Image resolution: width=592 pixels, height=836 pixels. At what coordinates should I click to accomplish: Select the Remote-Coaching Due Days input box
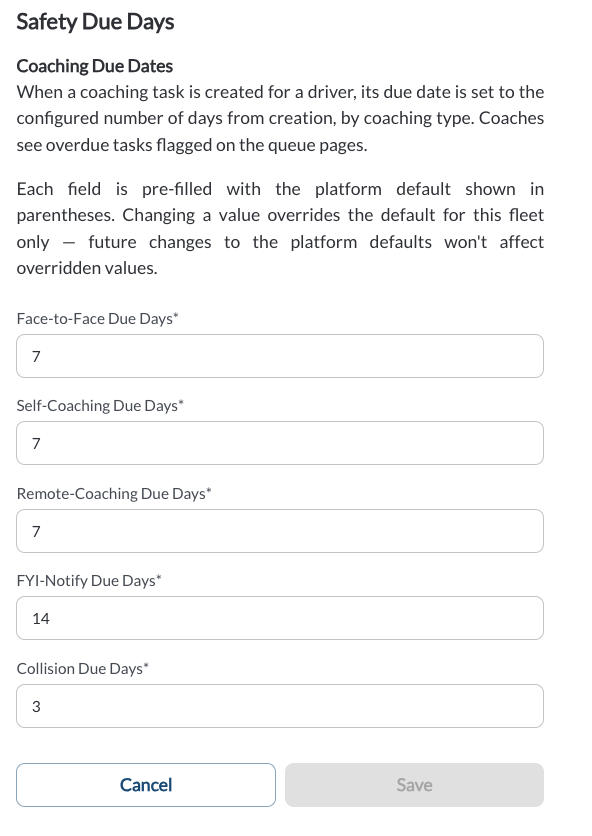click(280, 531)
